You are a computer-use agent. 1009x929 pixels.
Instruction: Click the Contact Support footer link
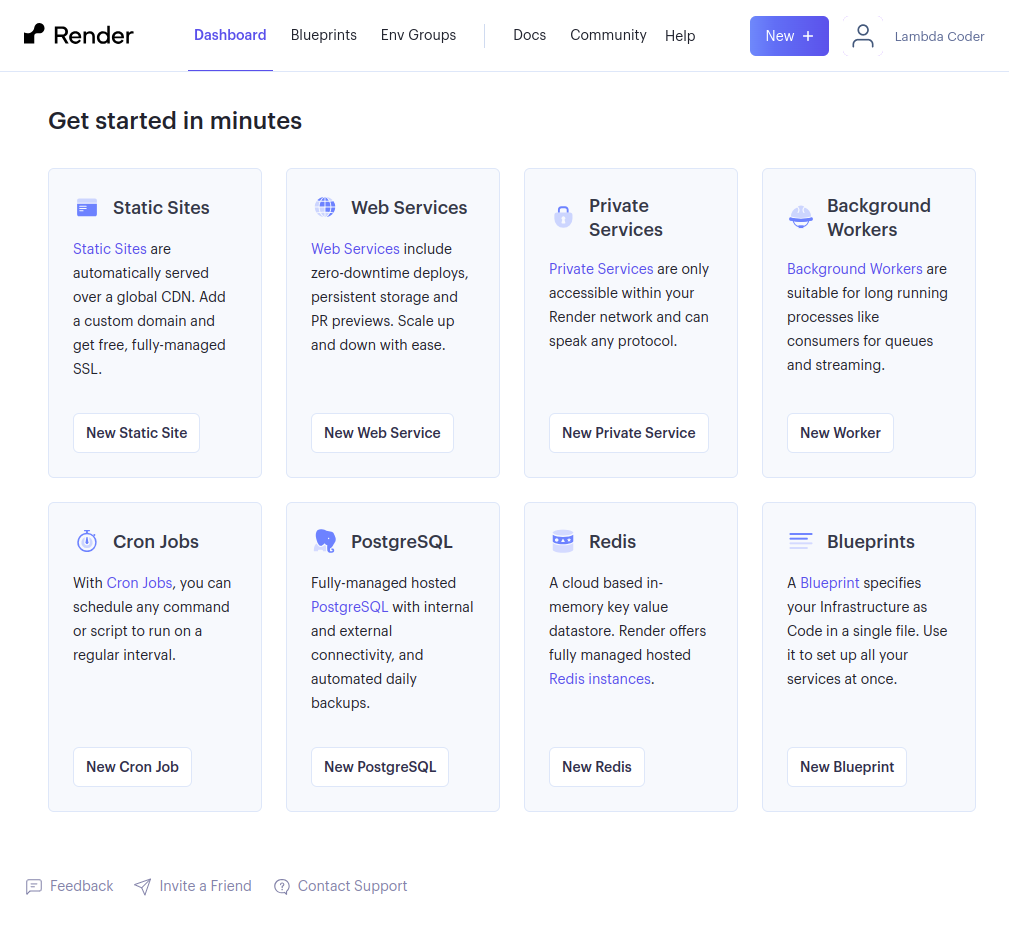(352, 887)
